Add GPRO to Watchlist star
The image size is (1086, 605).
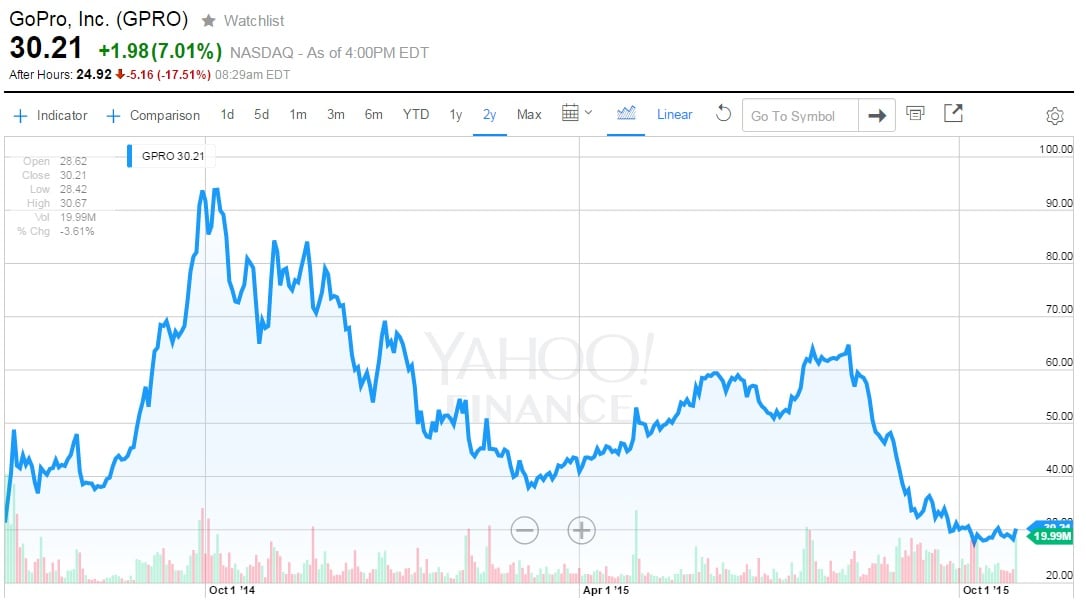tap(209, 20)
